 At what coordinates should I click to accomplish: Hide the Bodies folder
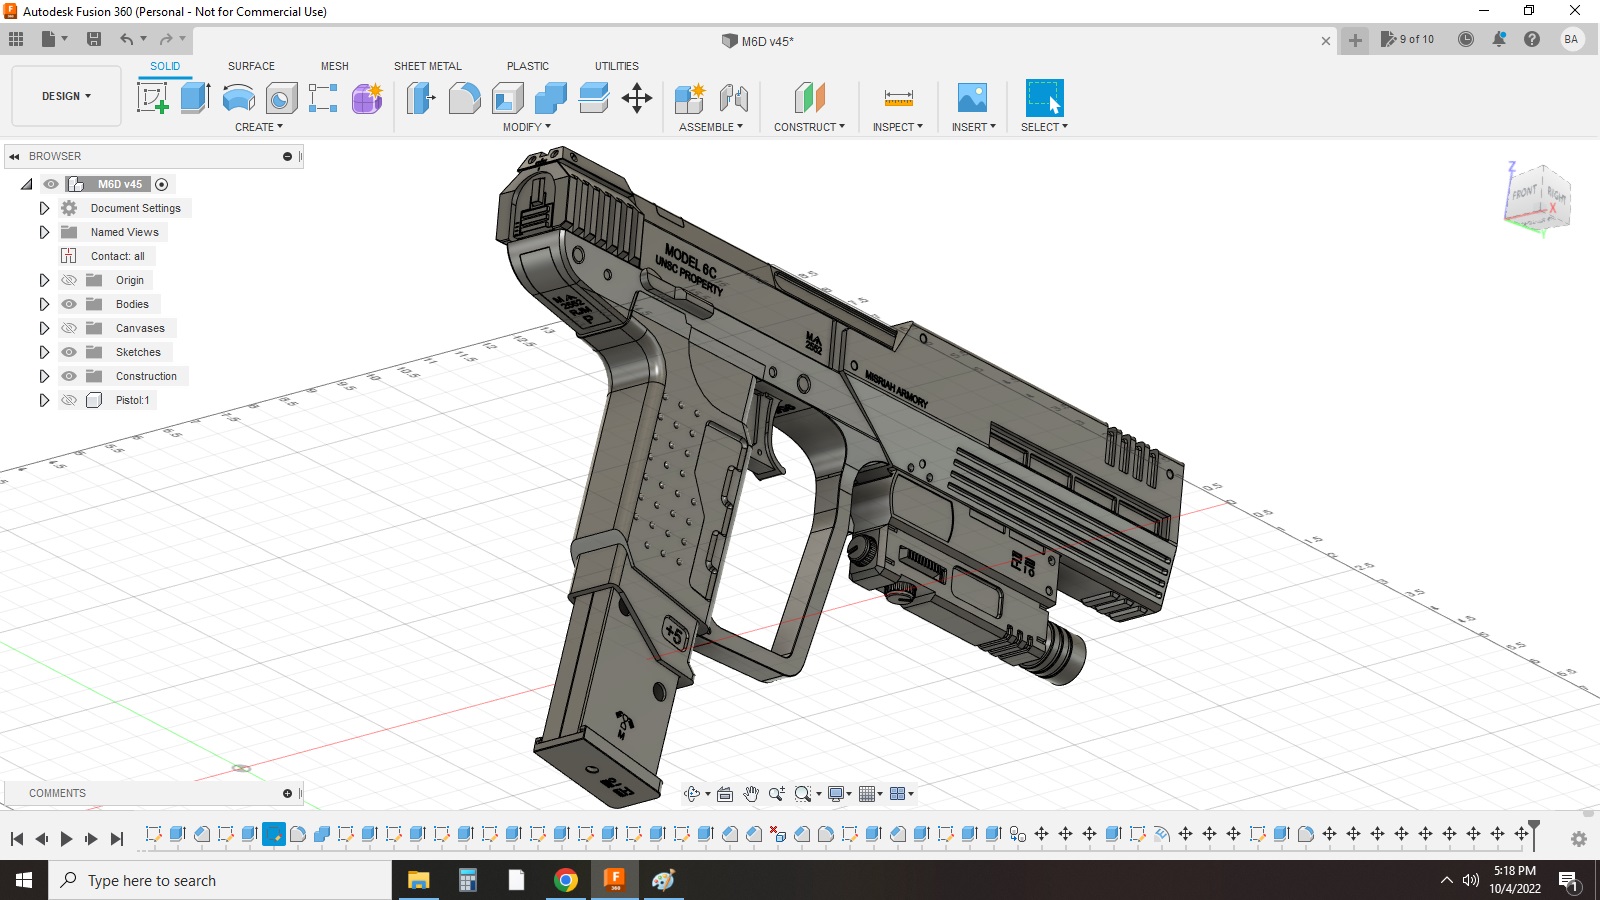69,304
